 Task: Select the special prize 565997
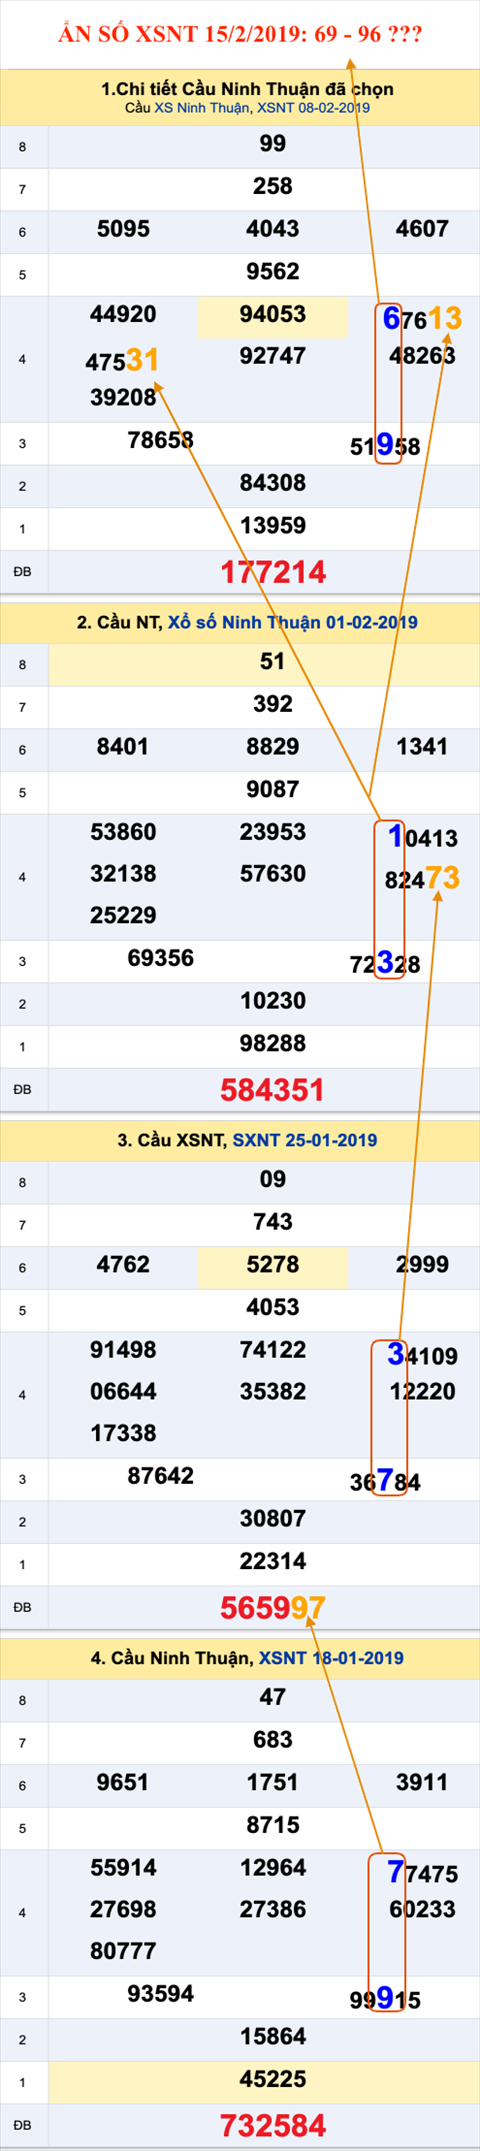click(273, 1608)
